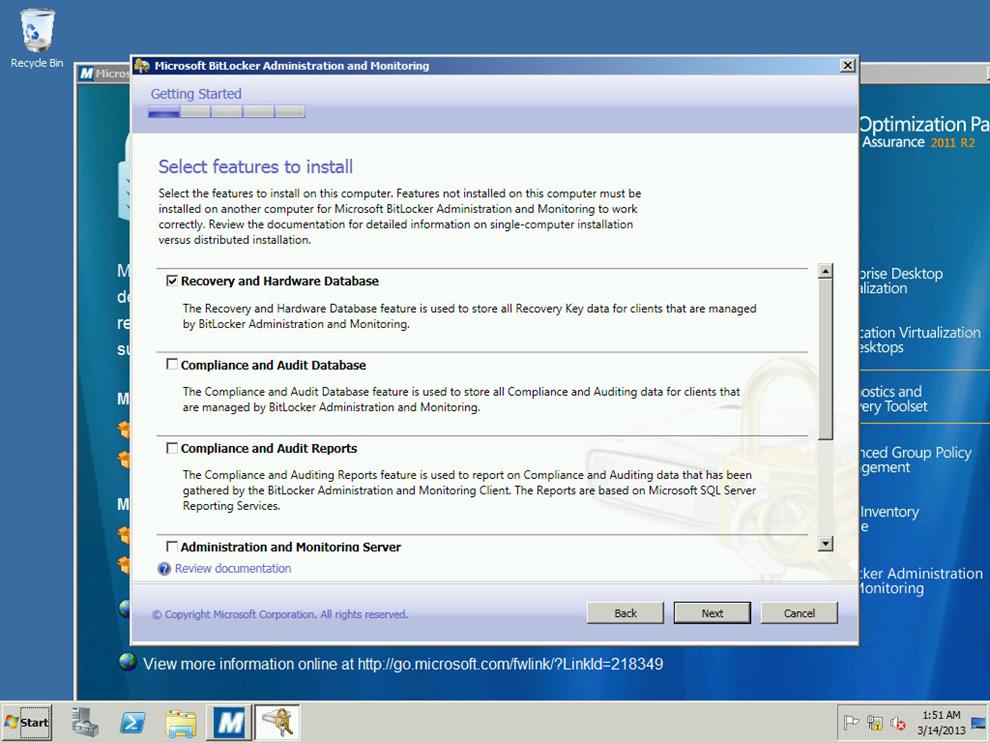This screenshot has width=990, height=743.
Task: Close the BitLocker Administration and Monitoring dialog
Action: coord(847,65)
